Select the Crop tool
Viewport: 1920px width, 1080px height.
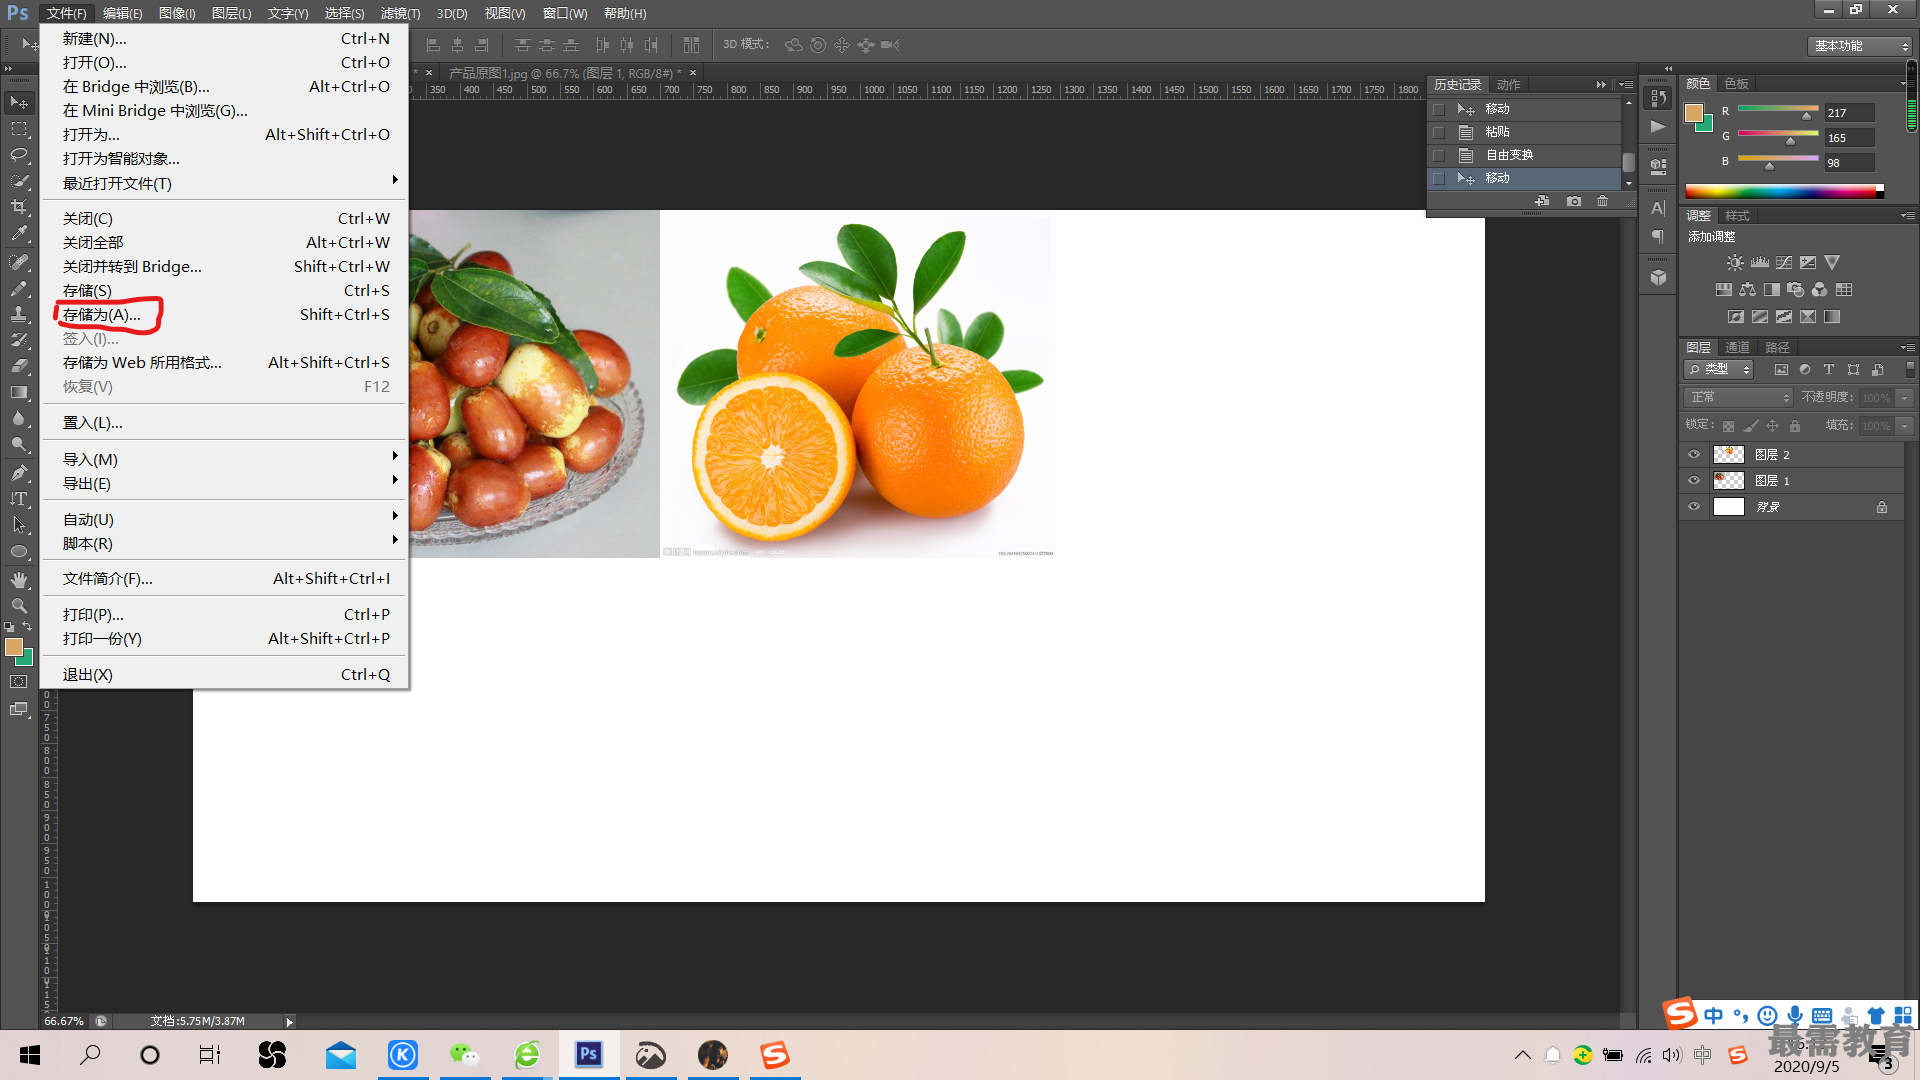(x=19, y=207)
